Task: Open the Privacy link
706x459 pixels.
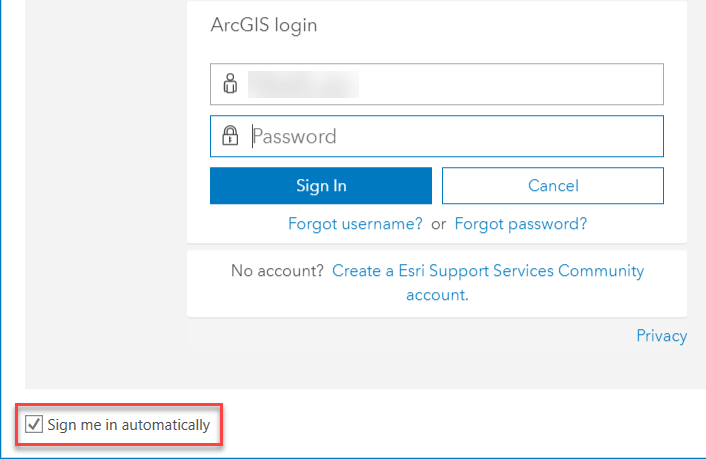Action: coord(661,336)
